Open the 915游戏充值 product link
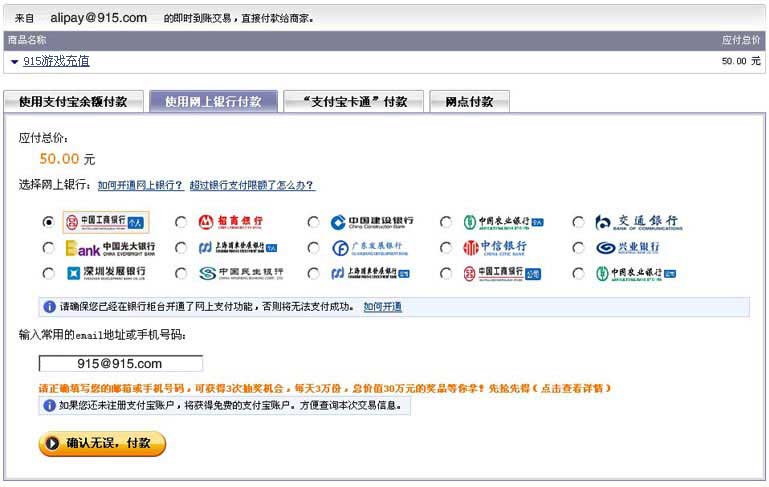The image size is (769, 487). point(56,61)
